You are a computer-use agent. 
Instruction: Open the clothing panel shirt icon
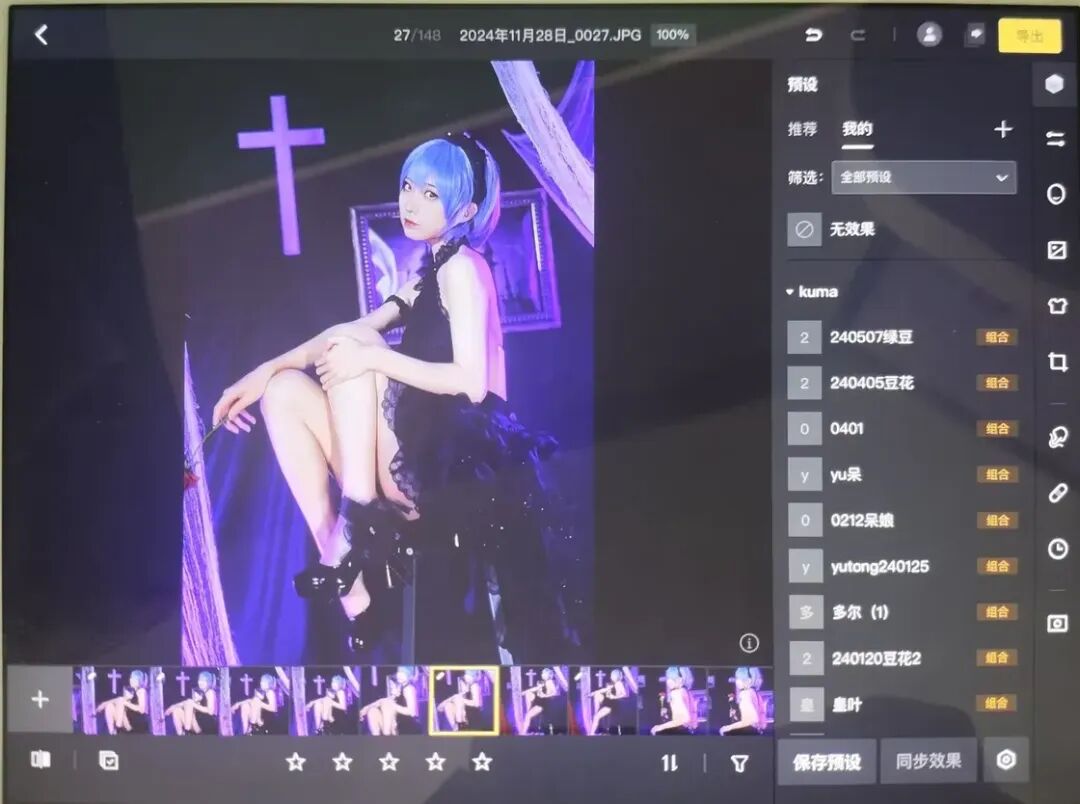[1057, 305]
